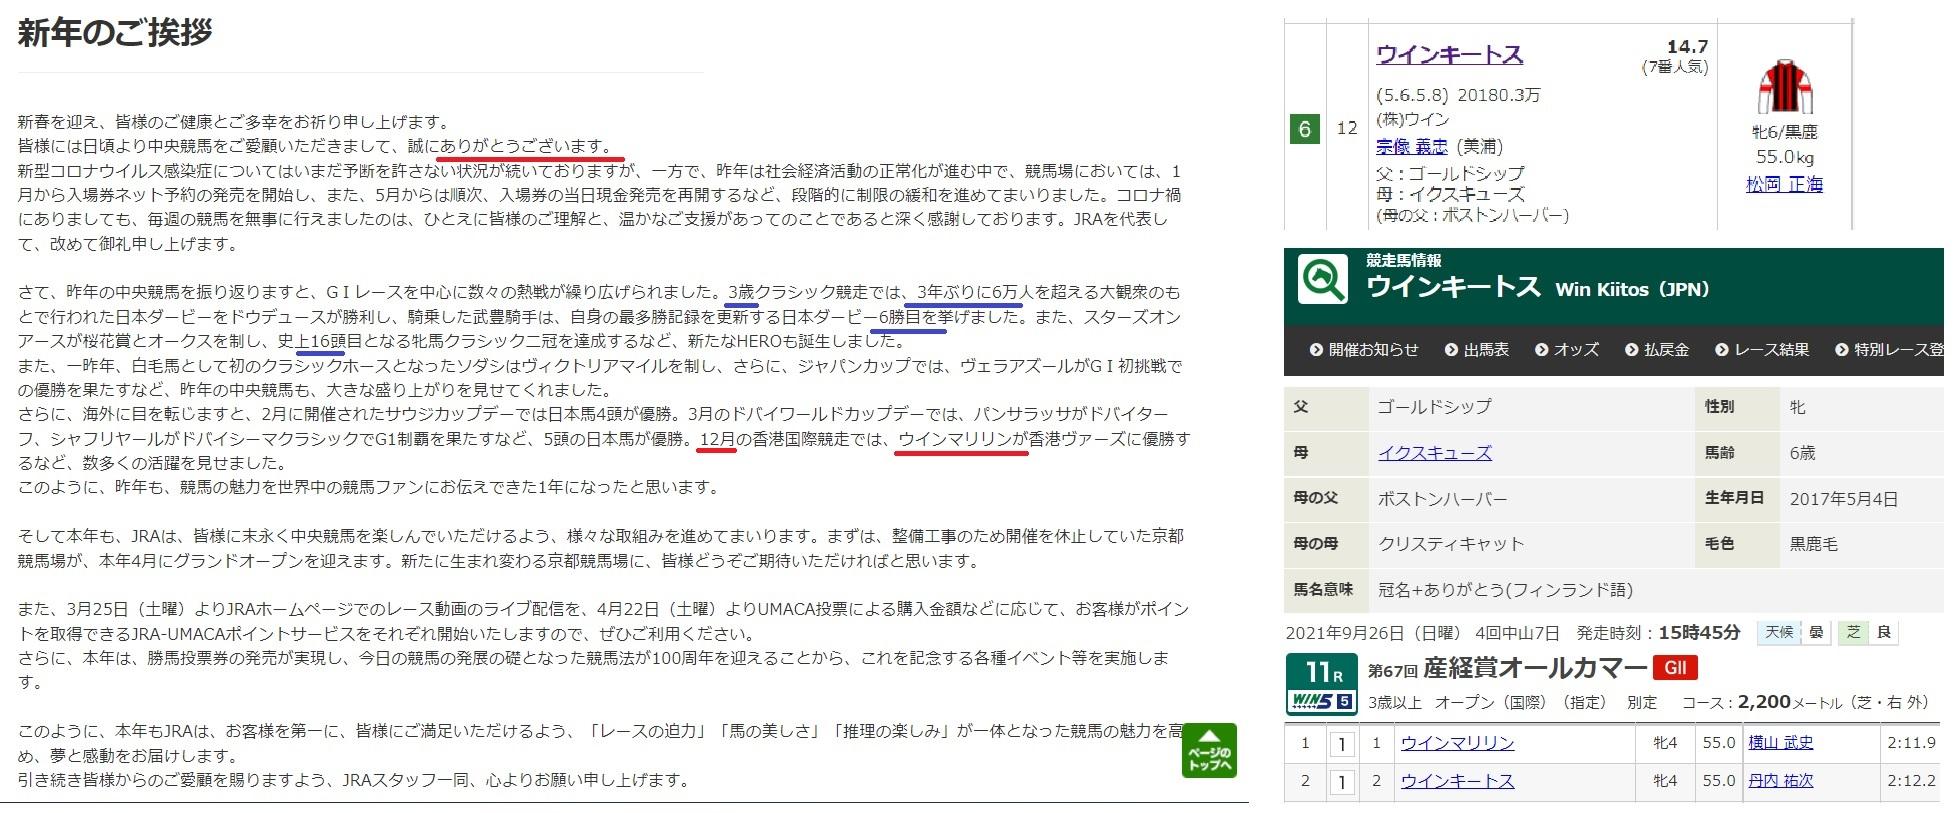Image resolution: width=1957 pixels, height=813 pixels.
Task: Open the ウインマリリン result link
Action: point(1457,743)
